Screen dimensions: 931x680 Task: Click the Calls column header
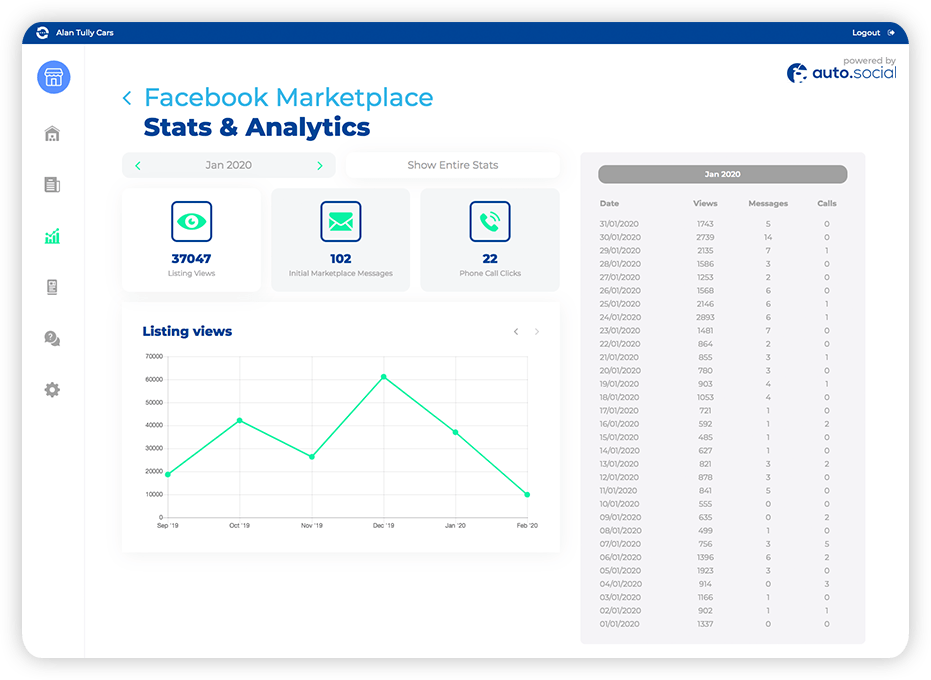826,203
